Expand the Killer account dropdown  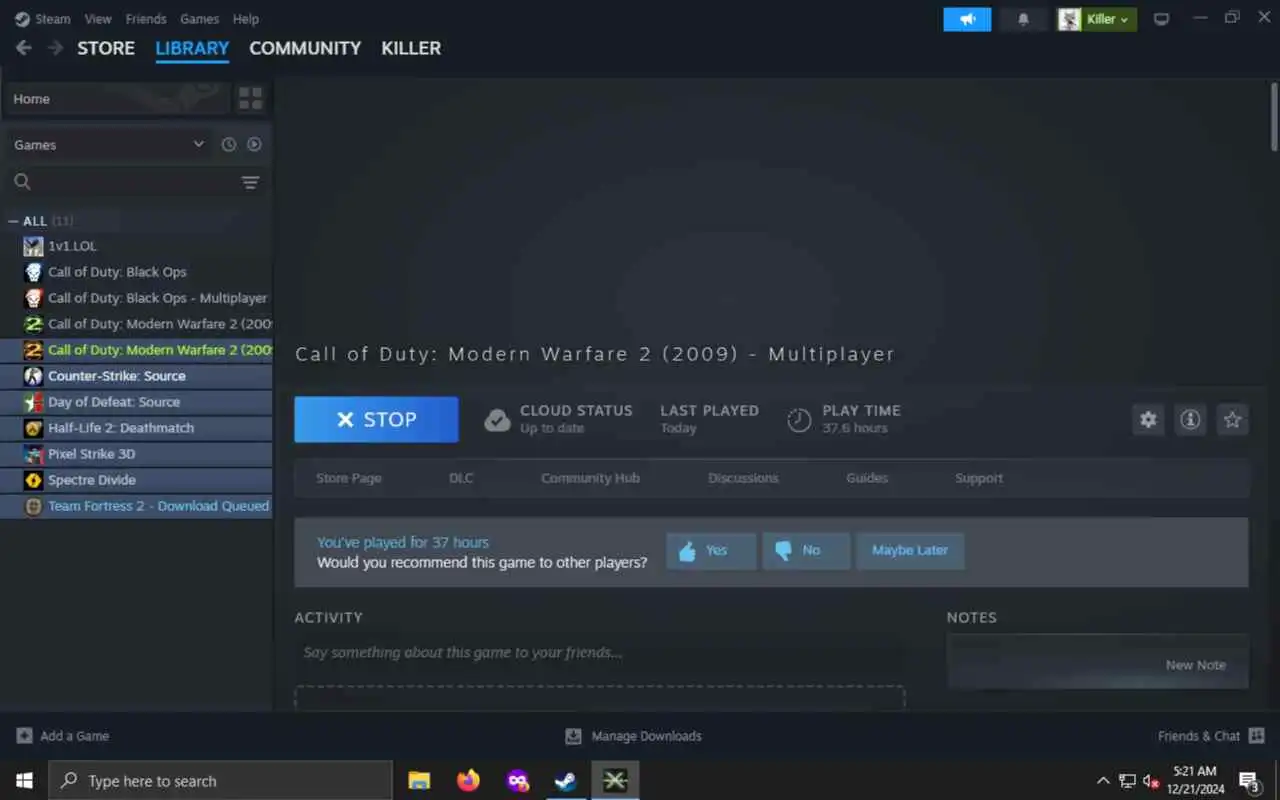coord(1097,19)
